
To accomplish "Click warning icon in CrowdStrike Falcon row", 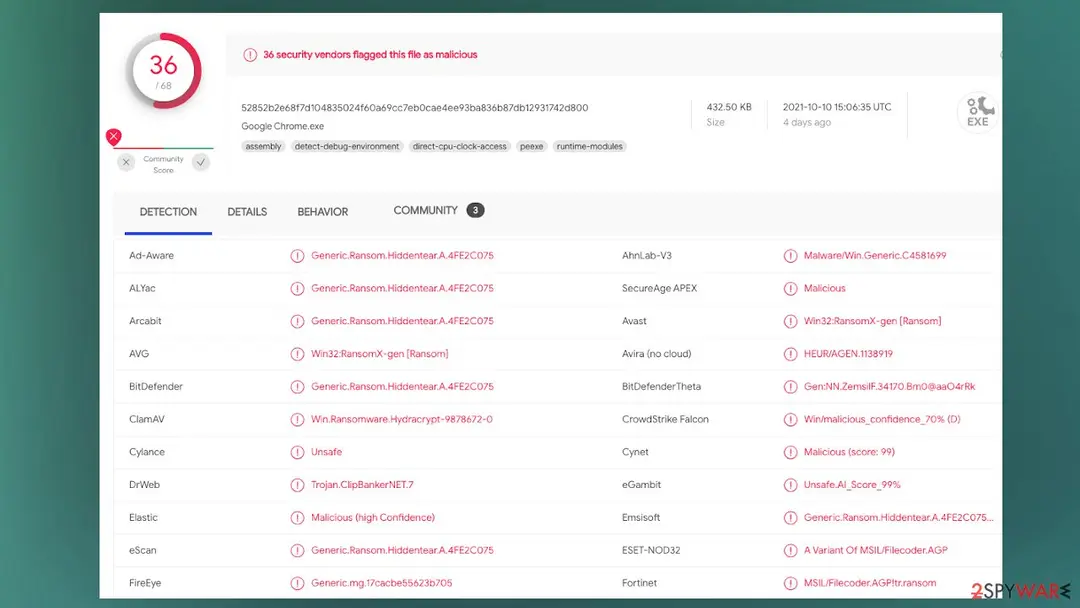I will pyautogui.click(x=790, y=419).
